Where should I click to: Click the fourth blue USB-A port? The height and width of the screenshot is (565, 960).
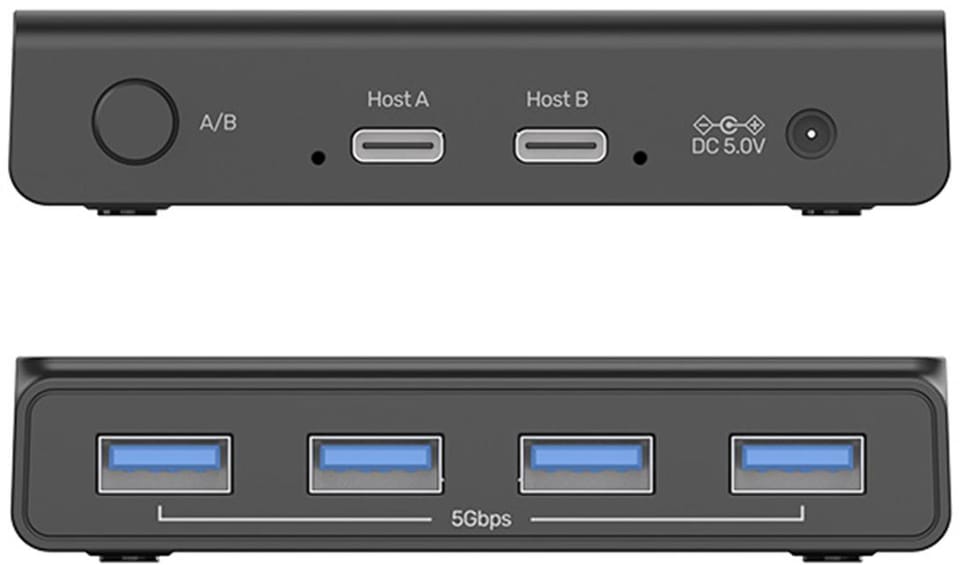pyautogui.click(x=797, y=464)
